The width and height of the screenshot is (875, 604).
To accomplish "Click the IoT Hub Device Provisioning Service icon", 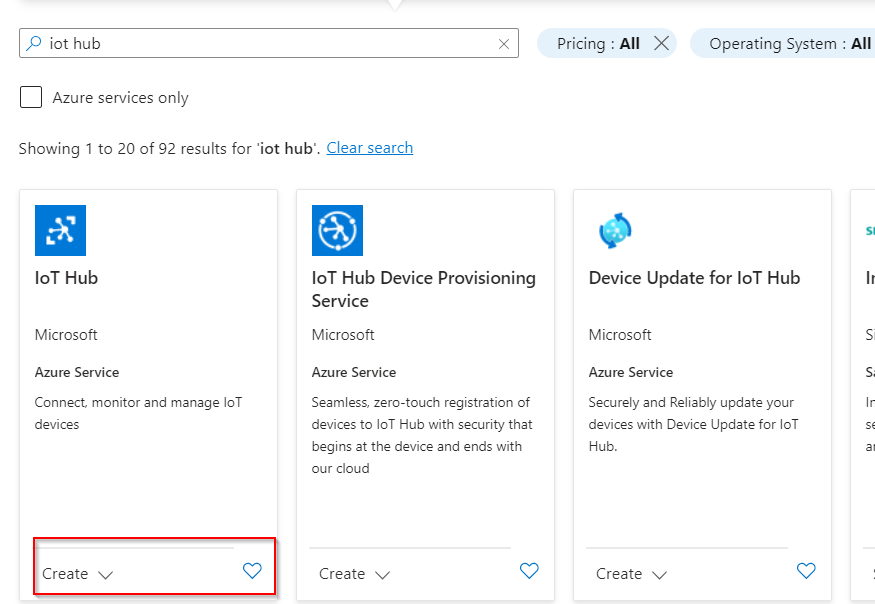I will click(x=337, y=230).
